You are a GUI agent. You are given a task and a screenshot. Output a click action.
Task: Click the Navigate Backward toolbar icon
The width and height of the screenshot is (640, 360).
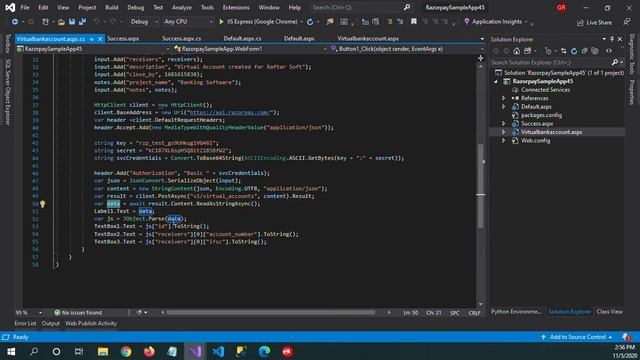pos(15,22)
